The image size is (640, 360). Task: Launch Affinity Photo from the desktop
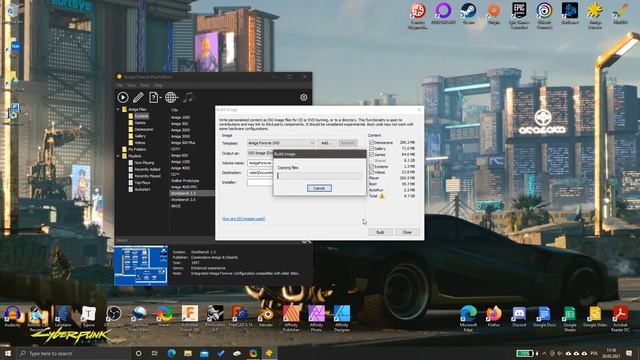(316, 318)
